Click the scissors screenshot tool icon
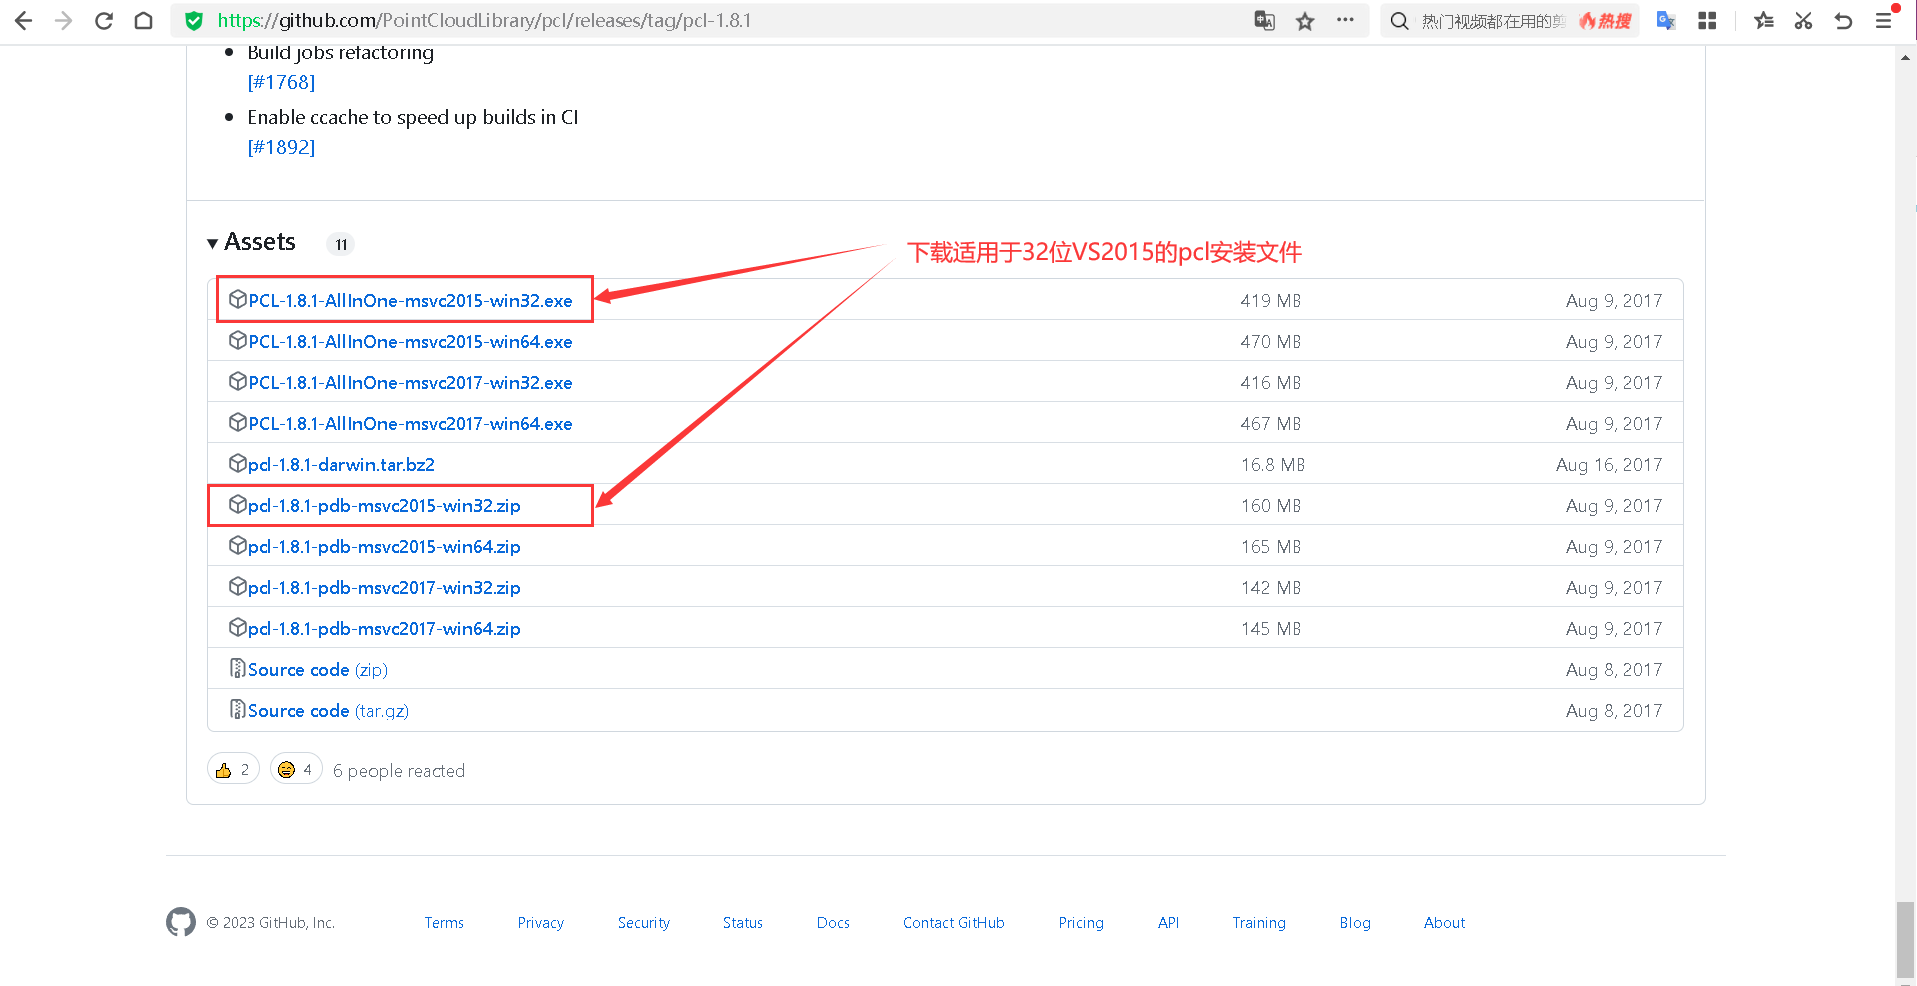Screen dimensions: 1917x986 pos(1803,21)
